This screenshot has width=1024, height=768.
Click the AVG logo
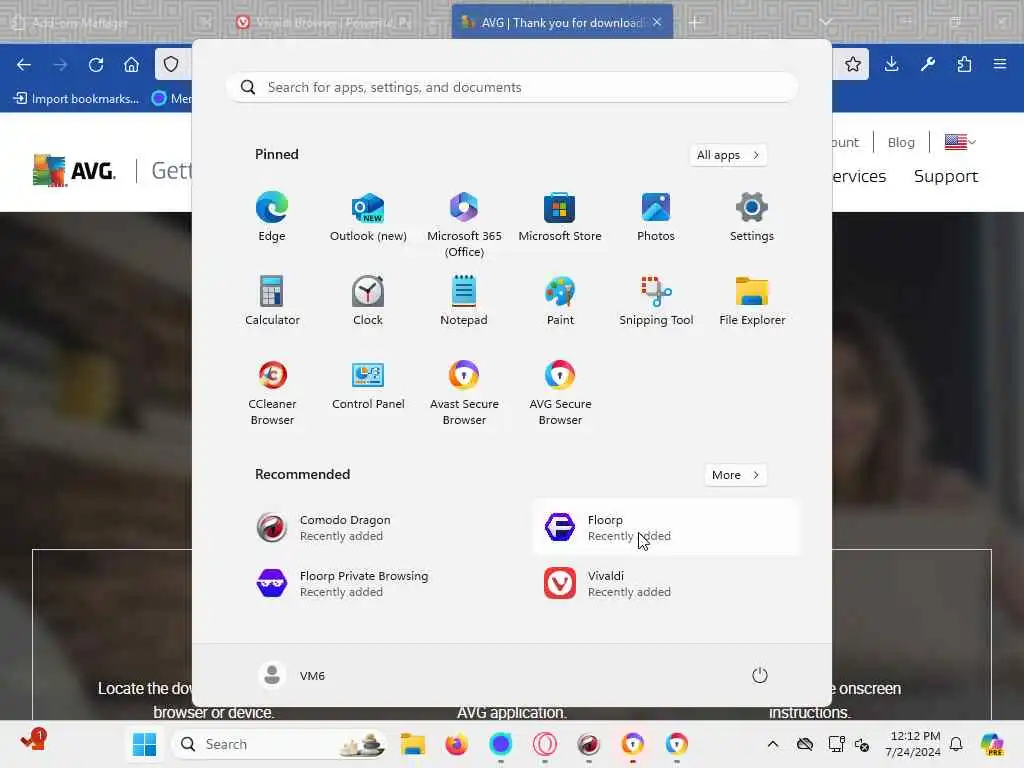74,170
